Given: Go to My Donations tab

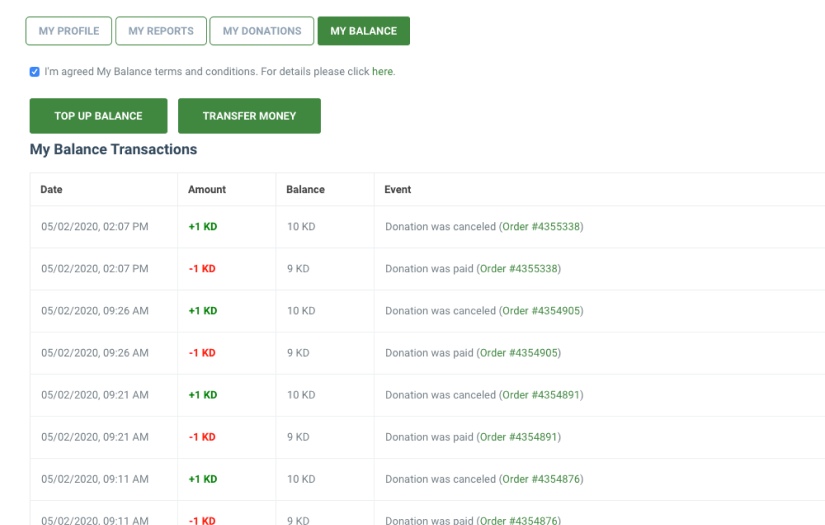Looking at the screenshot, I should [261, 31].
